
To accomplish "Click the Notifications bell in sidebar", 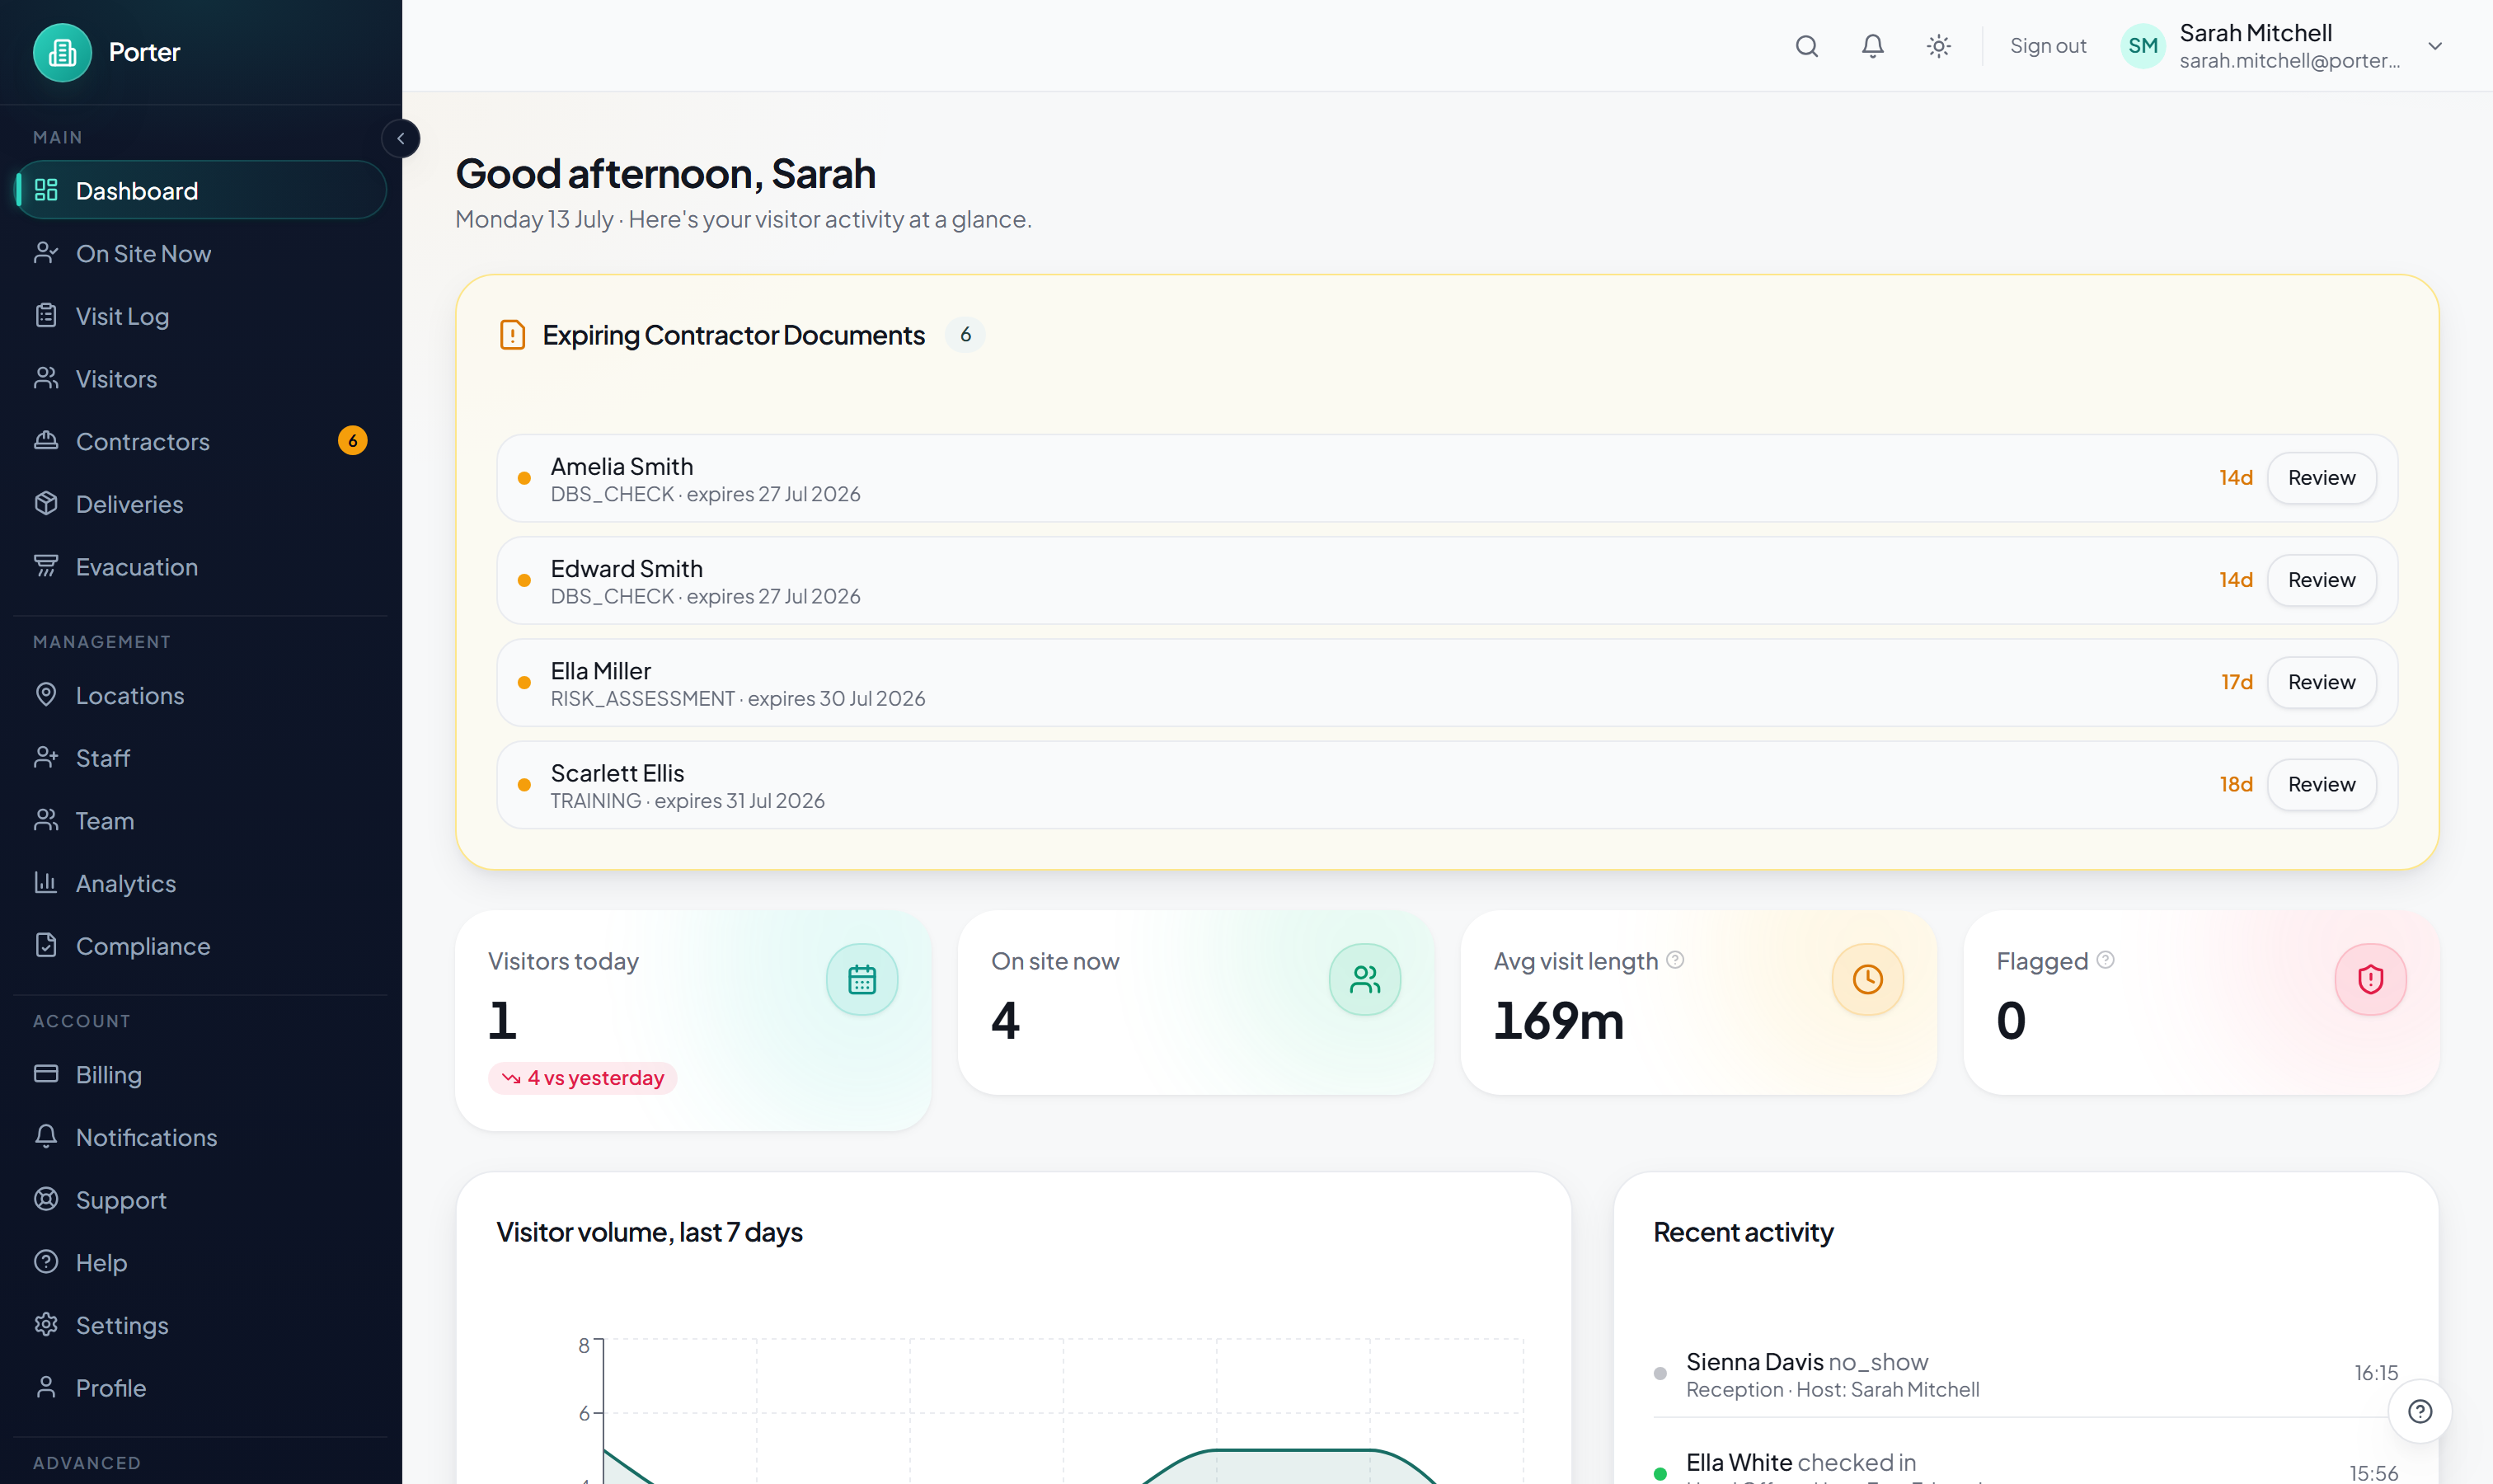I will coord(46,1136).
